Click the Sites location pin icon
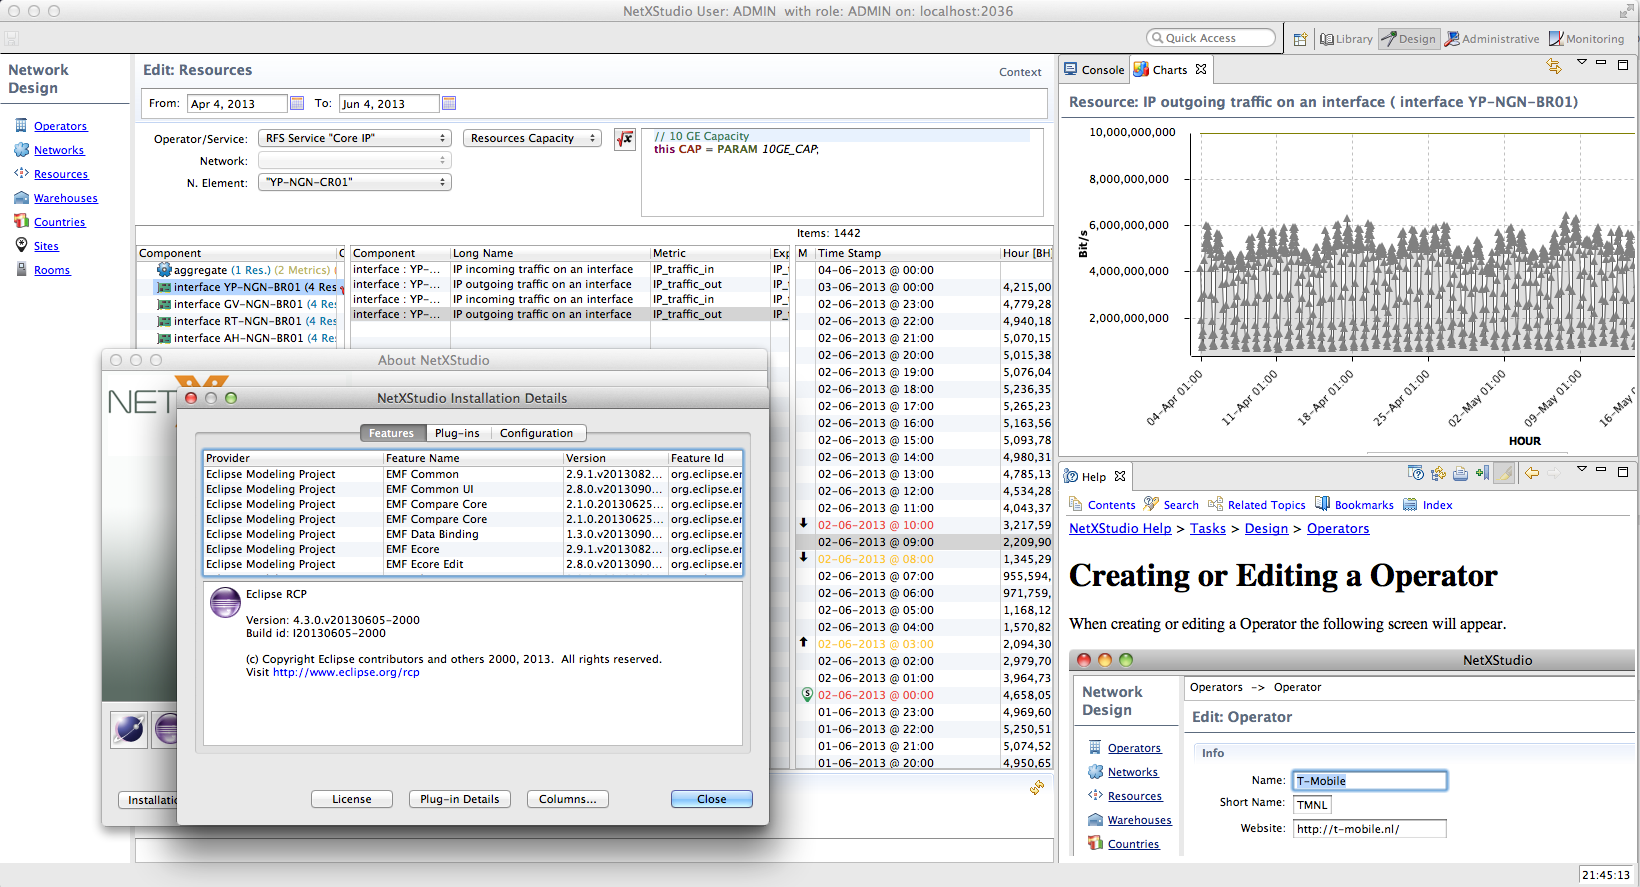The image size is (1640, 887). coord(21,245)
